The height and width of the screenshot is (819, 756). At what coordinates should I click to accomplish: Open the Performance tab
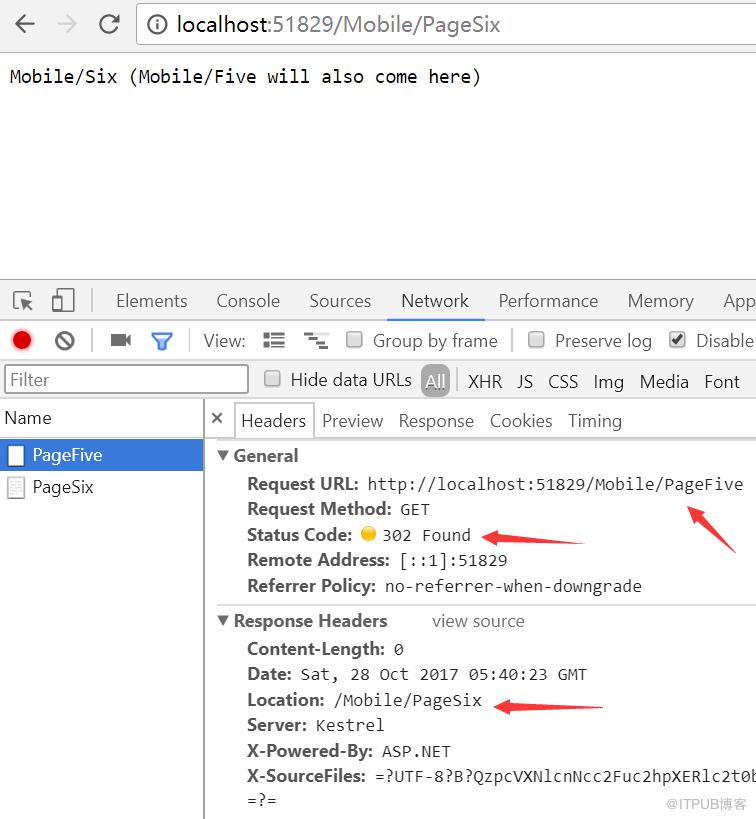click(x=548, y=301)
